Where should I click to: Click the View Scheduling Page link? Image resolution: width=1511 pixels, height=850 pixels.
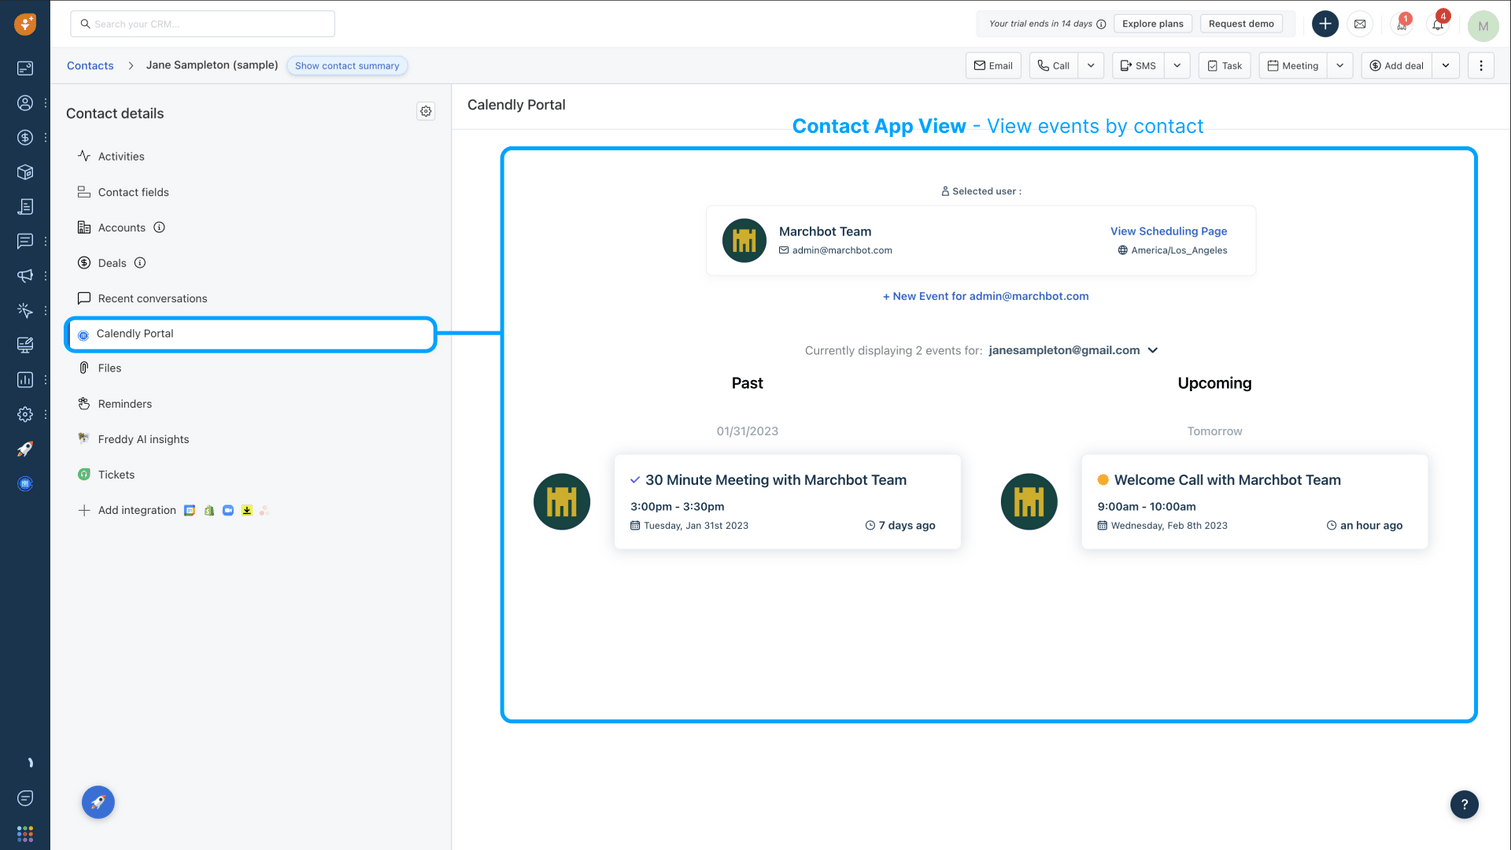[1168, 231]
